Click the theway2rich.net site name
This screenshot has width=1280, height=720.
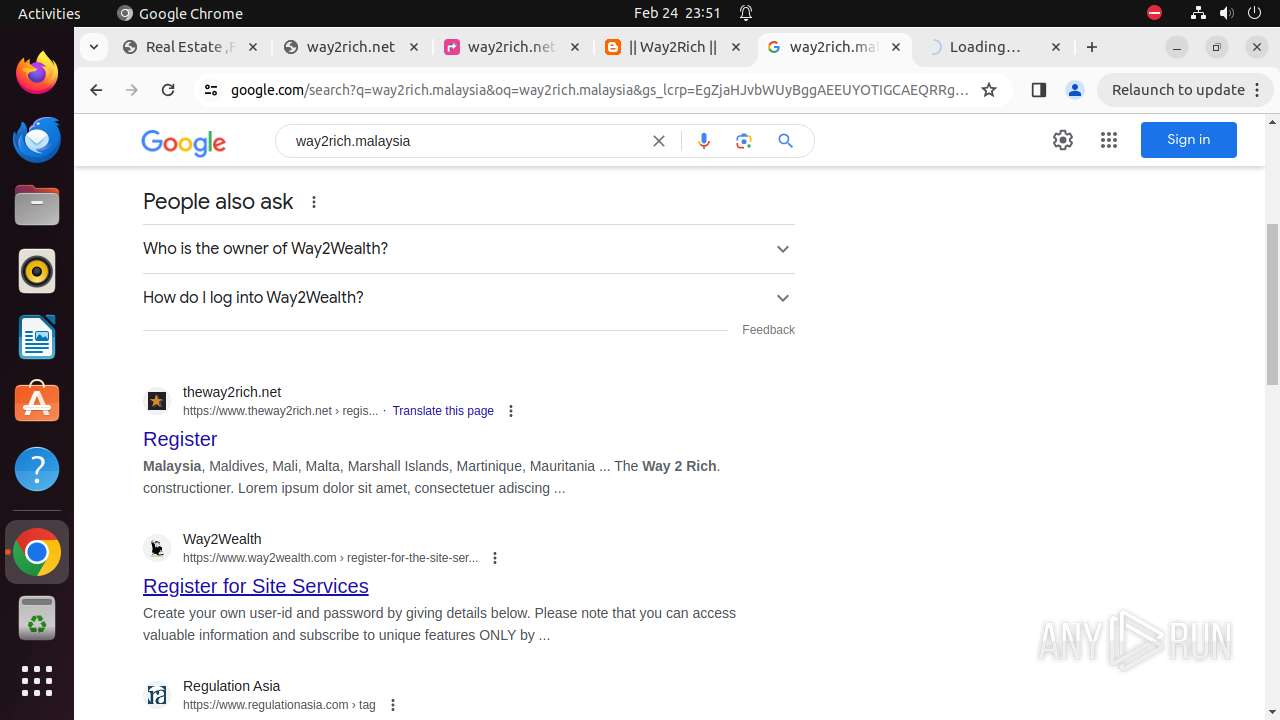(x=232, y=392)
